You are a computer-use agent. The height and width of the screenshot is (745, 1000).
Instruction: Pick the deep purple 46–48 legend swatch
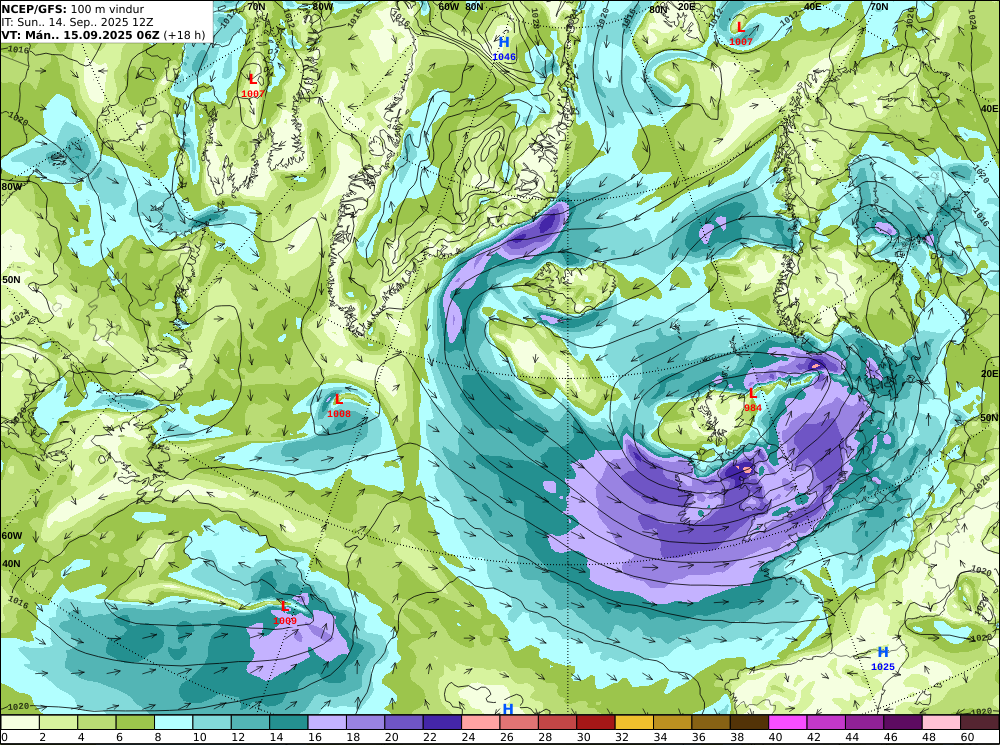click(x=902, y=722)
